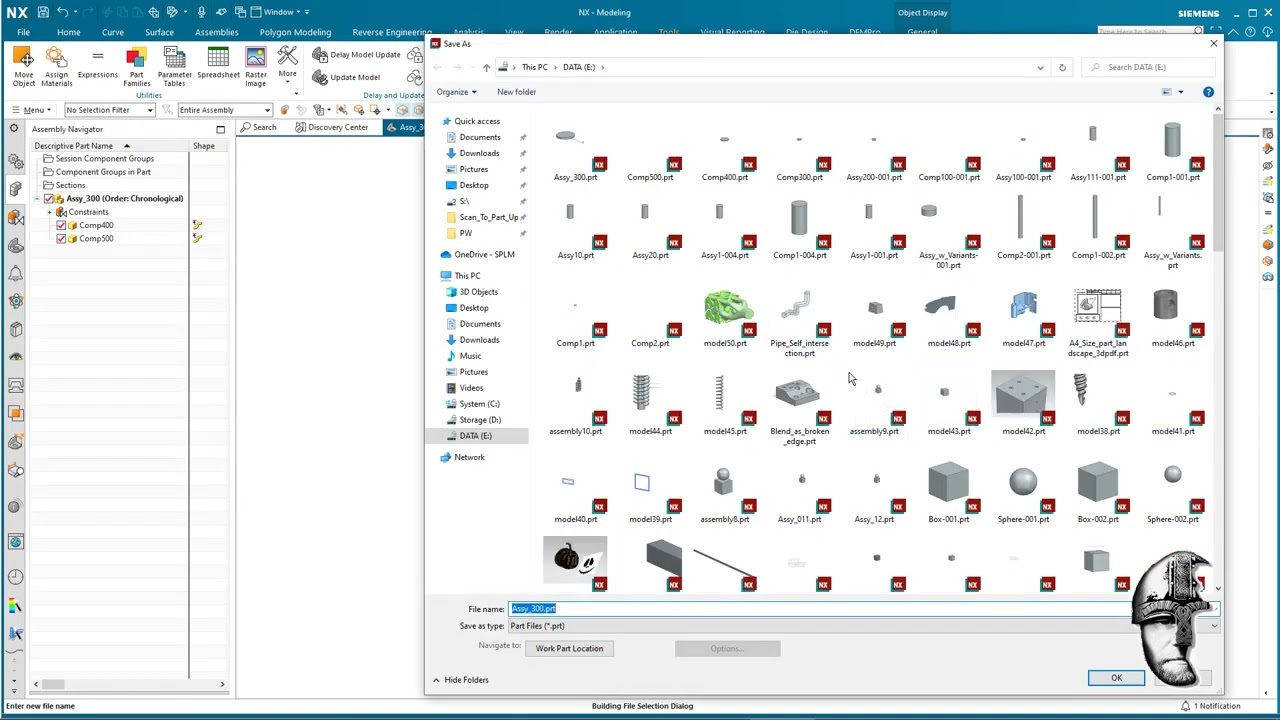
Task: Click the Save icon in NX title bar
Action: point(43,12)
